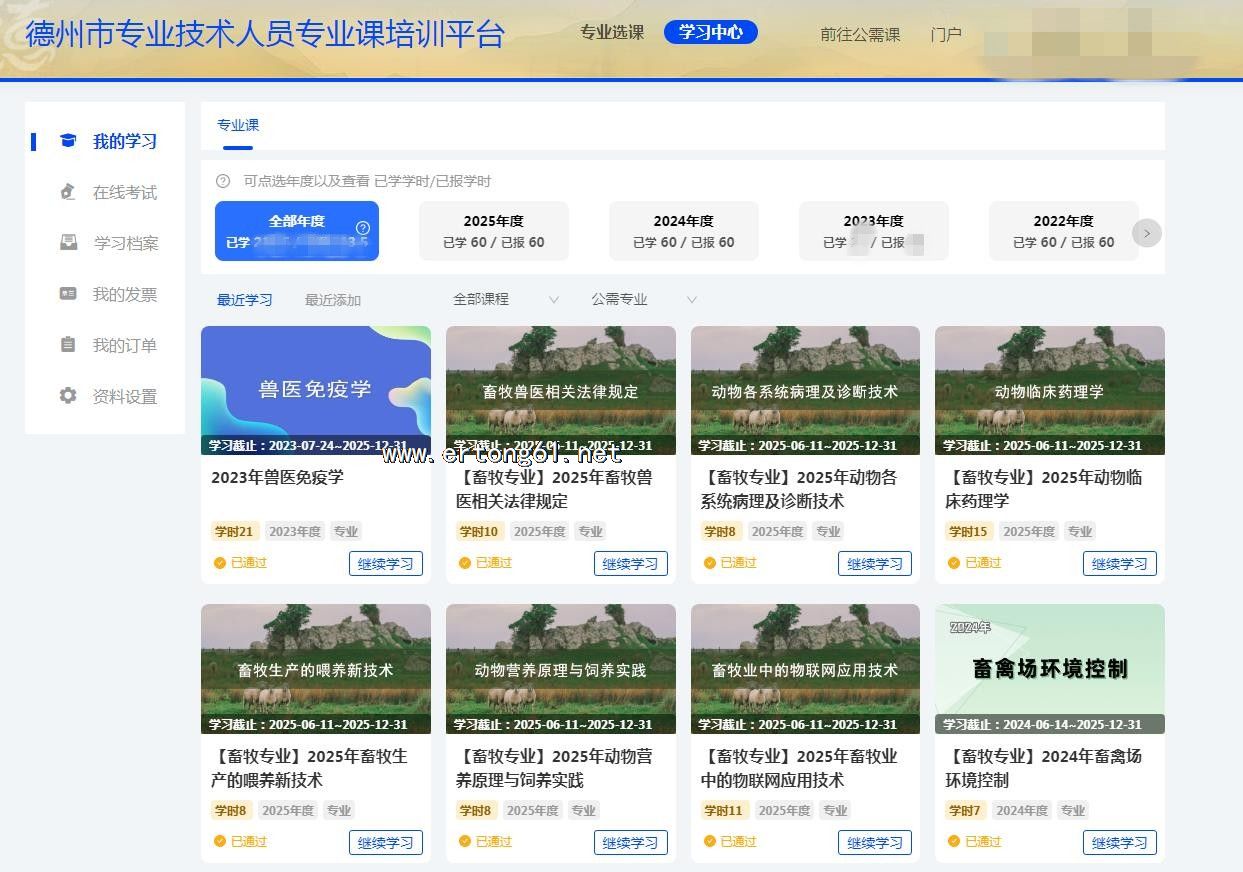Image resolution: width=1243 pixels, height=872 pixels.
Task: Select the 2025年度 year filter
Action: click(493, 231)
